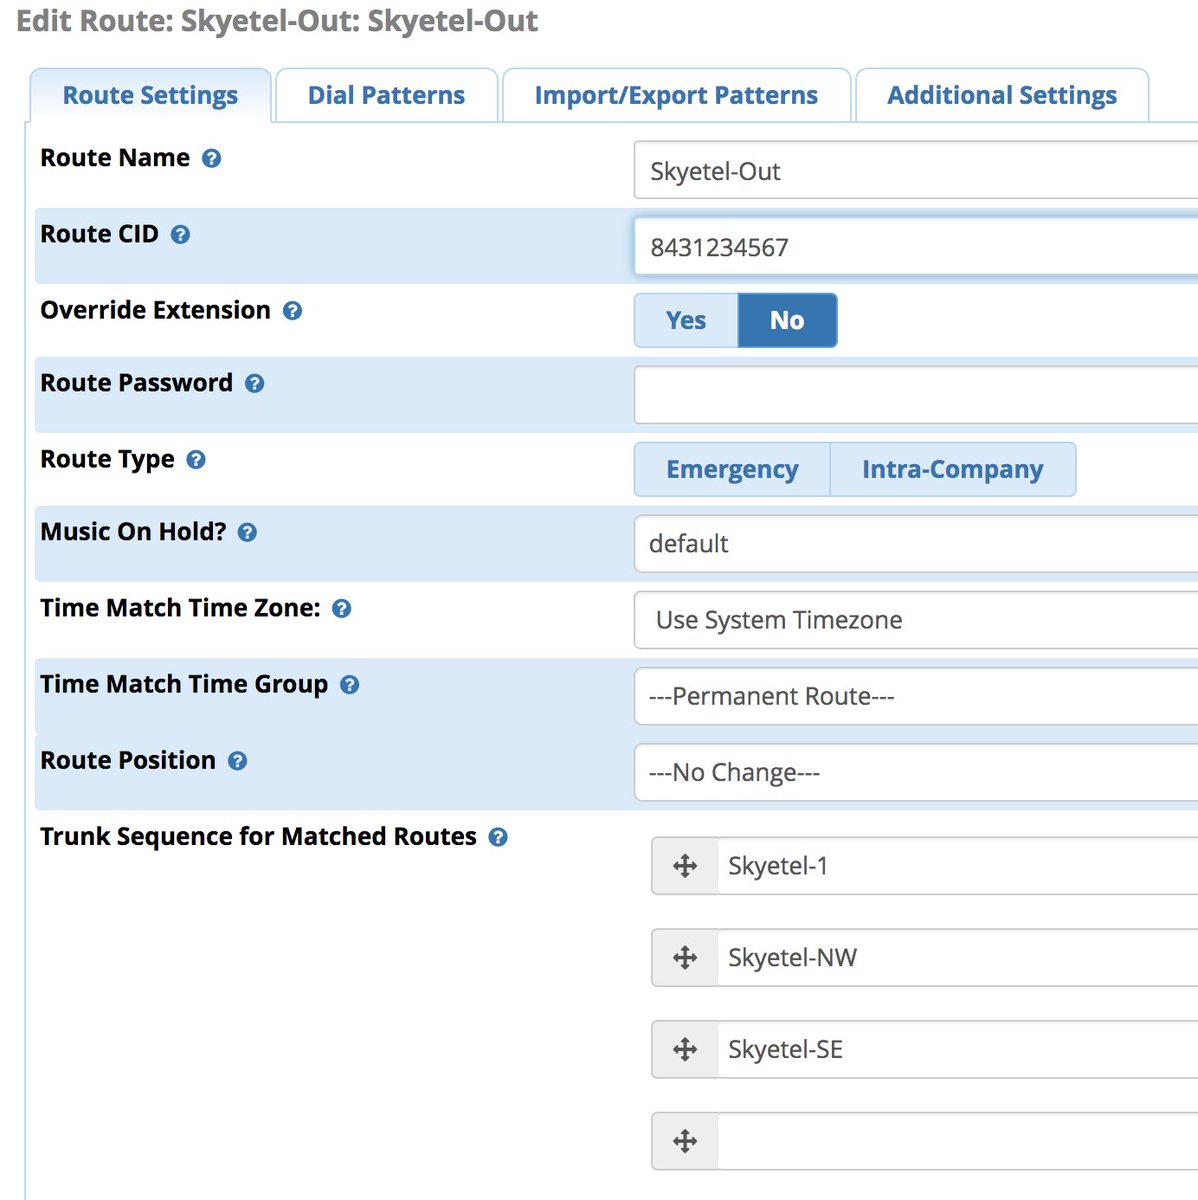Open trunk dropdown set to Skyetel-NW
Image resolution: width=1198 pixels, height=1200 pixels.
(958, 958)
